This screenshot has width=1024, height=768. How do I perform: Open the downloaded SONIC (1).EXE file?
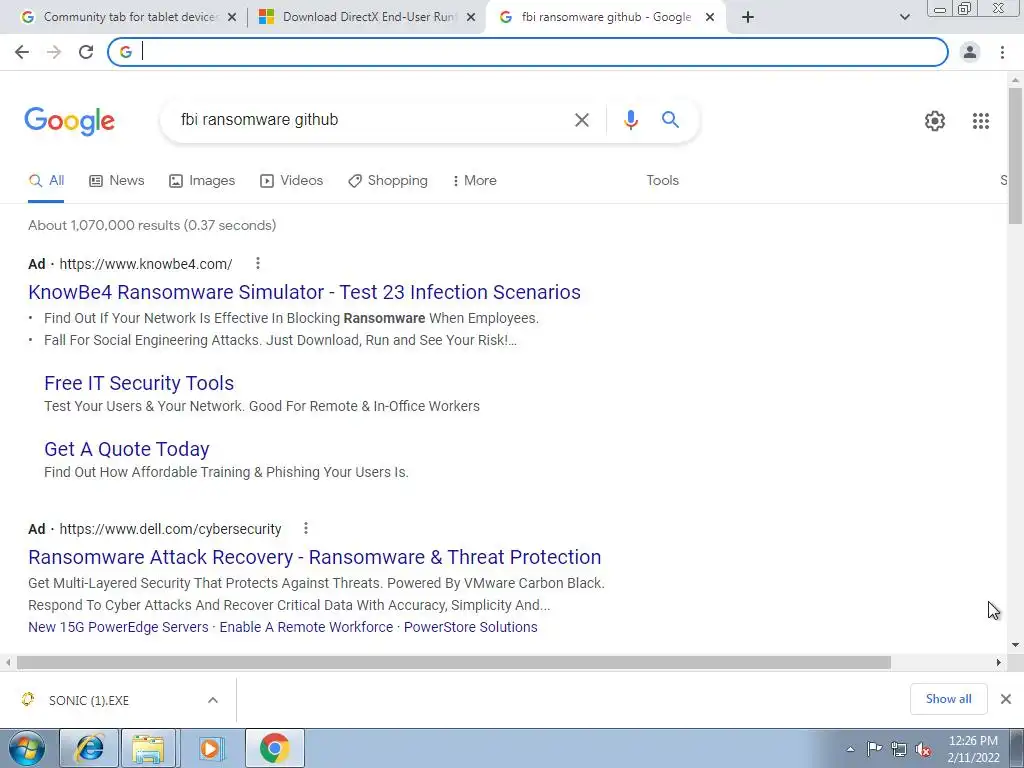coord(89,700)
